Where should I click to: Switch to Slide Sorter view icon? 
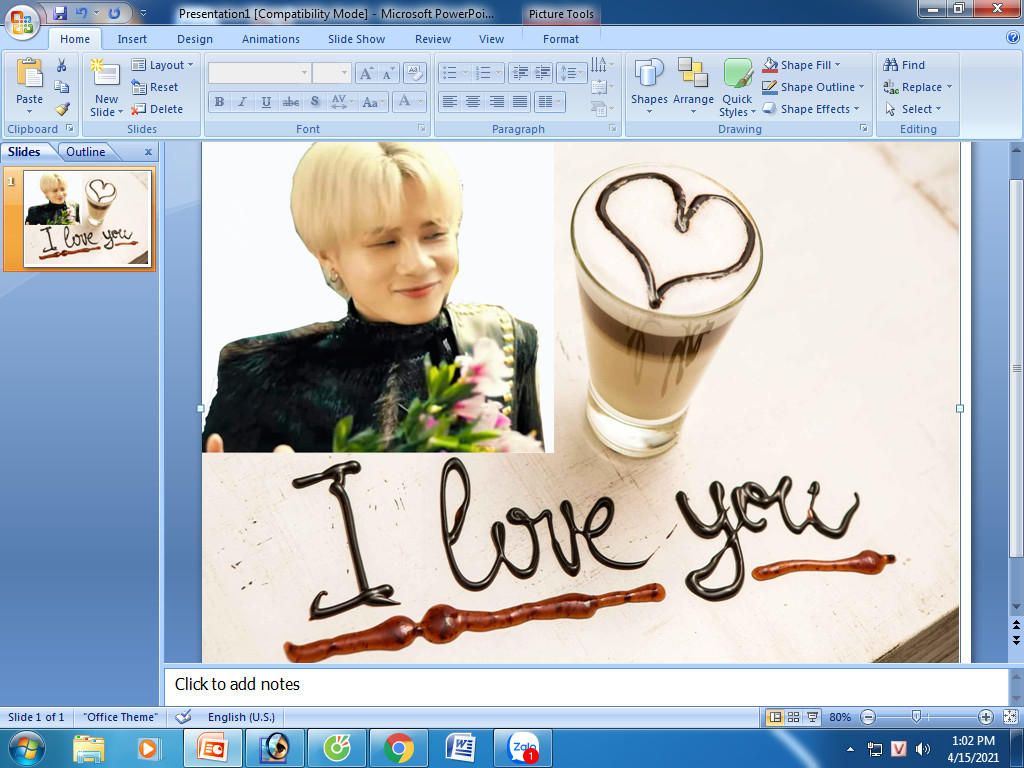pyautogui.click(x=793, y=717)
